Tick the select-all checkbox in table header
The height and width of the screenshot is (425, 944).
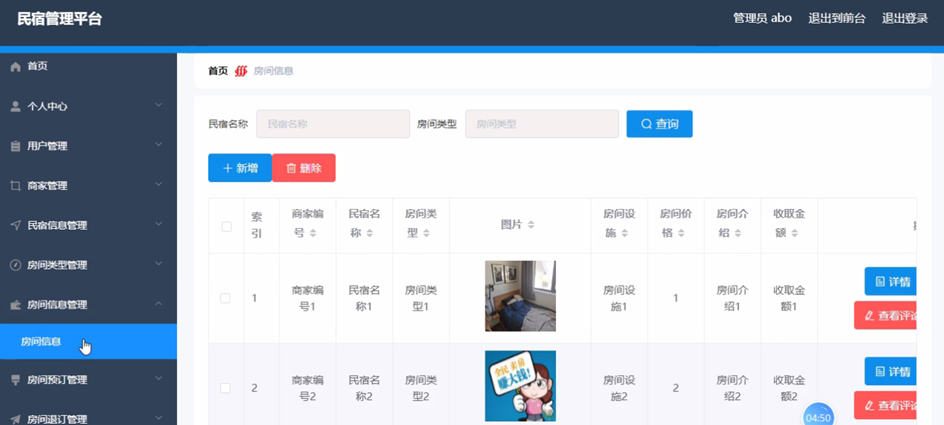226,226
